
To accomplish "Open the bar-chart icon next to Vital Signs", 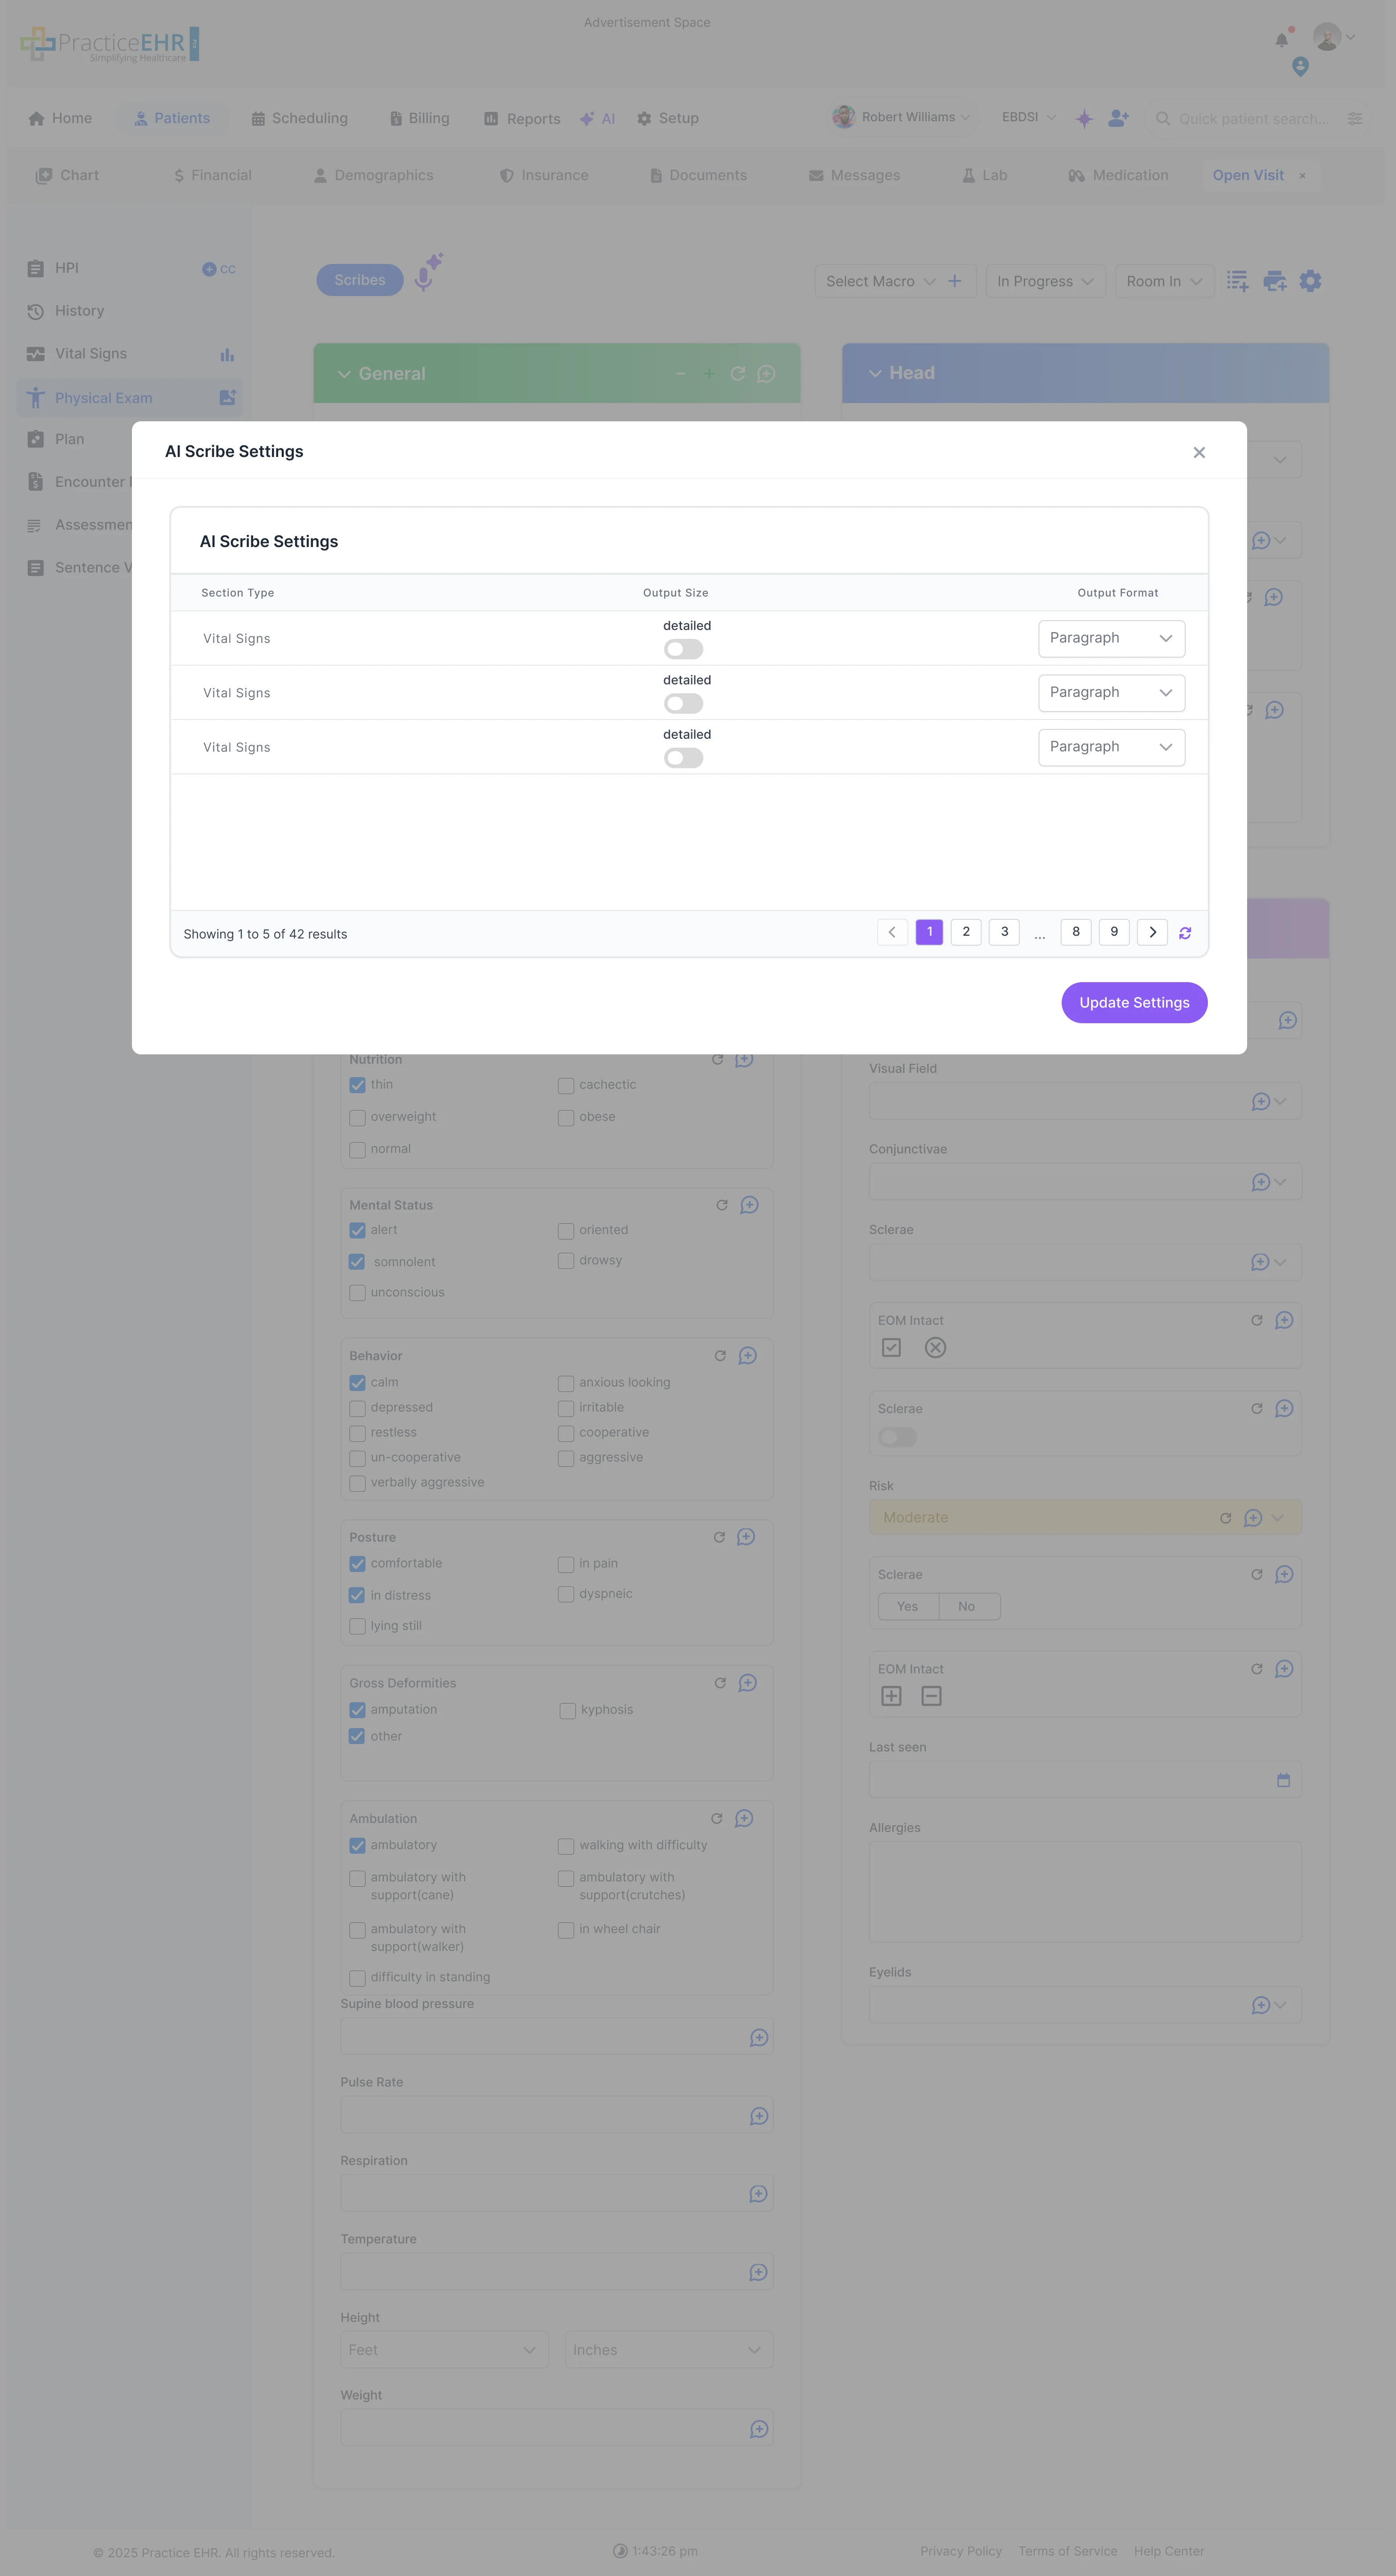I will [x=227, y=354].
